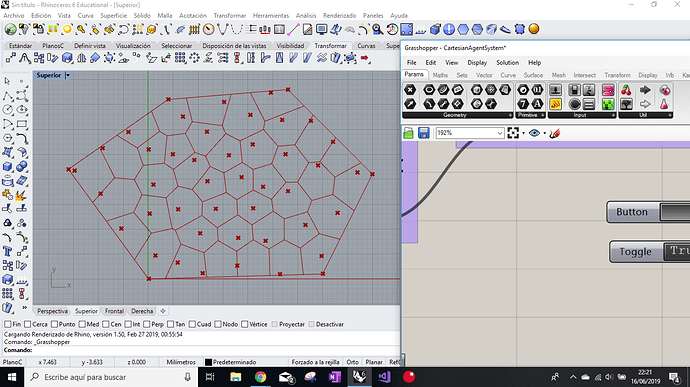Image resolution: width=690 pixels, height=387 pixels.
Task: Enable the Fin osnap checkbox
Action: click(x=7, y=324)
